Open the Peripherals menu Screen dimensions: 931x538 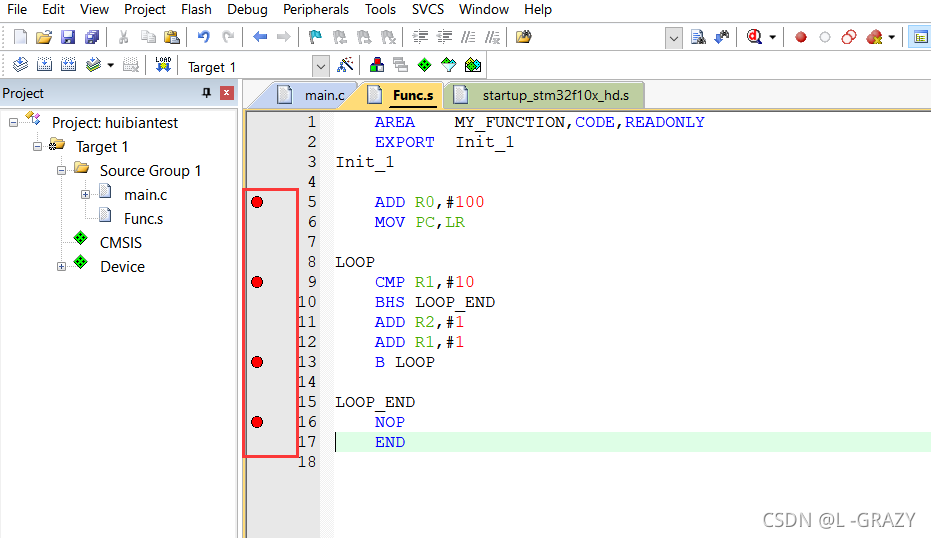click(x=316, y=10)
